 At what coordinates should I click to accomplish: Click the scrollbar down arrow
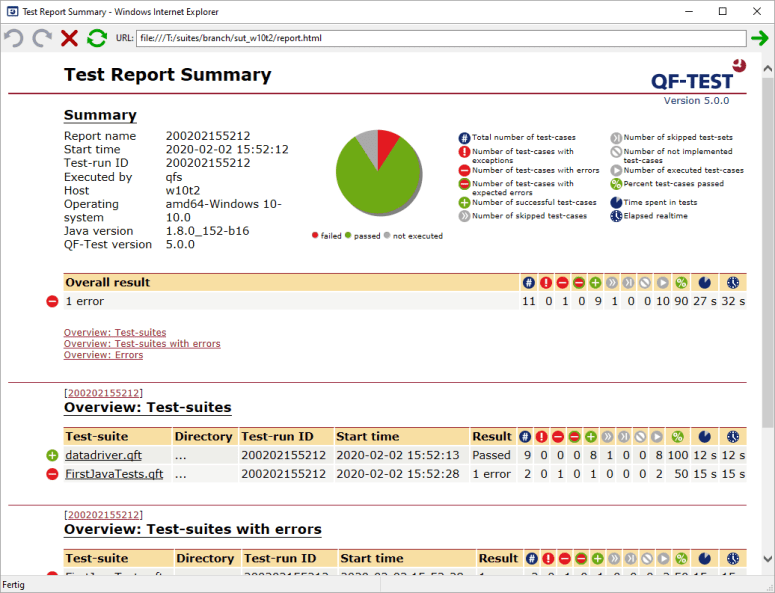tap(768, 559)
